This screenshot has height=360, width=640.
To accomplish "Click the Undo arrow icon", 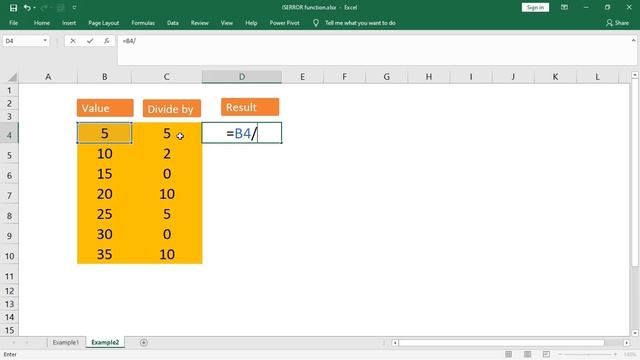I will tap(27, 7).
